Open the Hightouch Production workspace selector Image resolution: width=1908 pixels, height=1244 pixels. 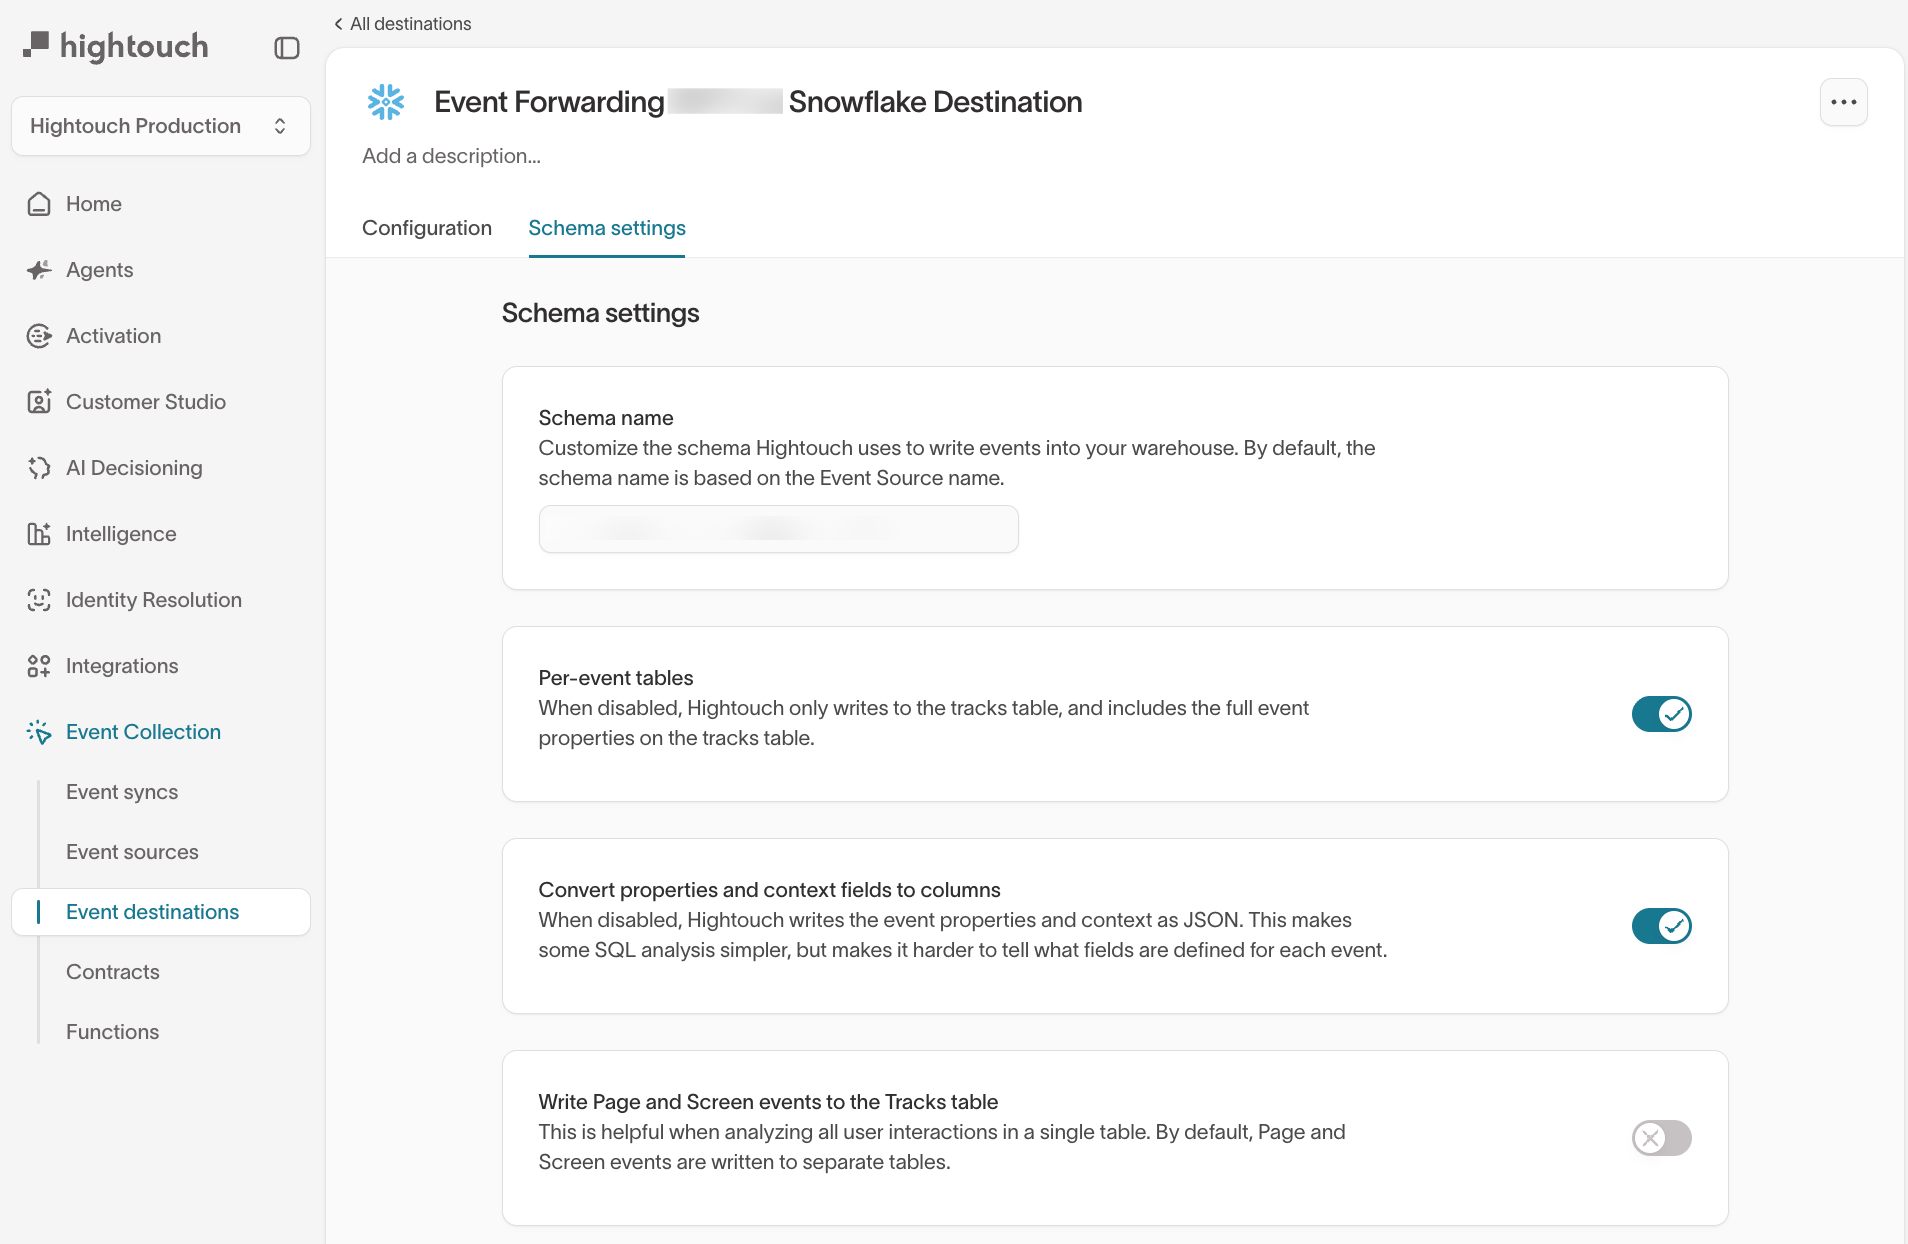pyautogui.click(x=160, y=125)
